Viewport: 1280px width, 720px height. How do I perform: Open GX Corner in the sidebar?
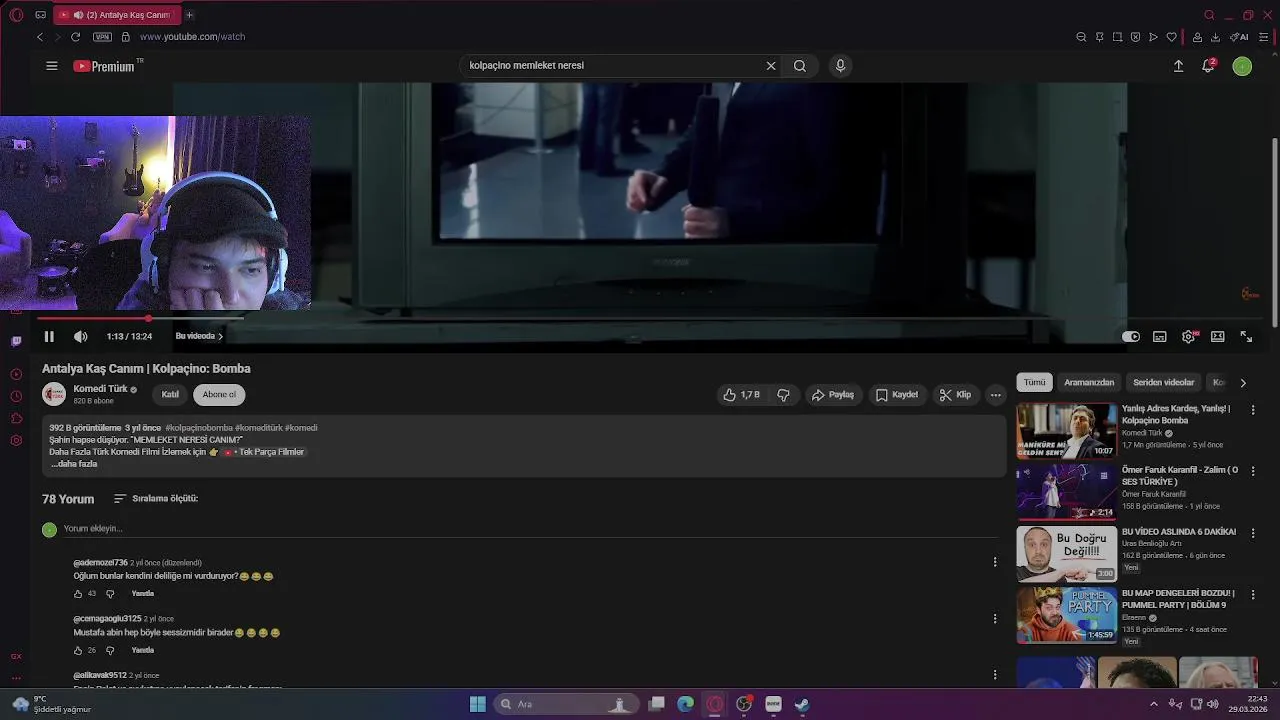[x=16, y=657]
